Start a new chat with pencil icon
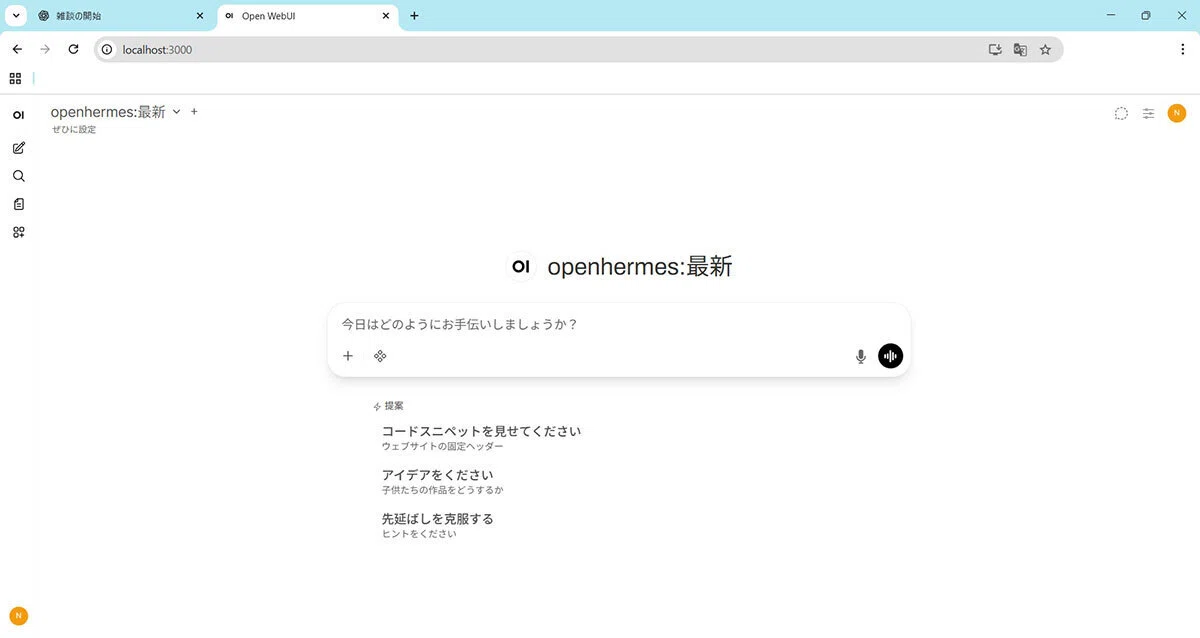1200x638 pixels. 18,148
